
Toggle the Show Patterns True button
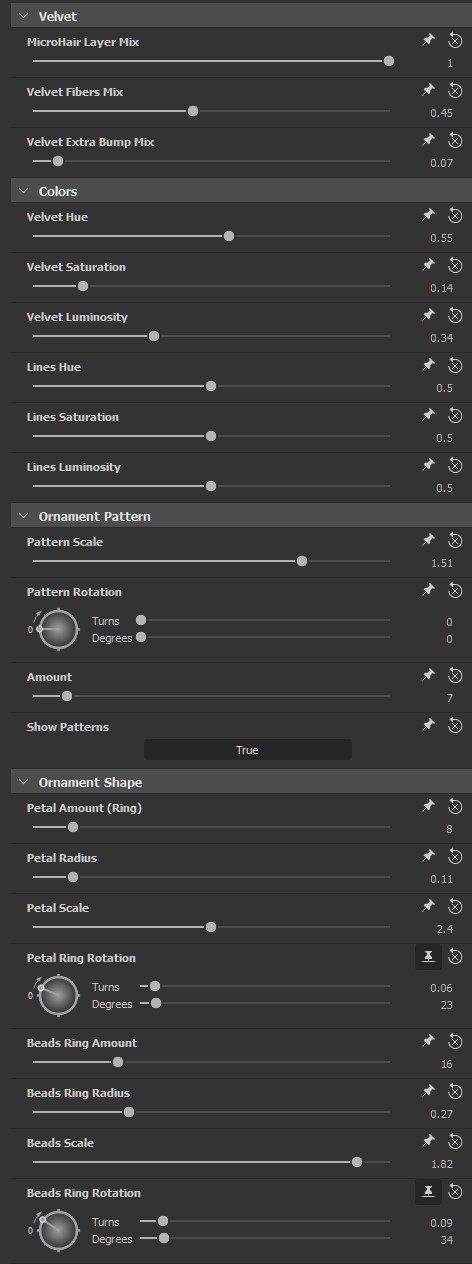pos(247,750)
